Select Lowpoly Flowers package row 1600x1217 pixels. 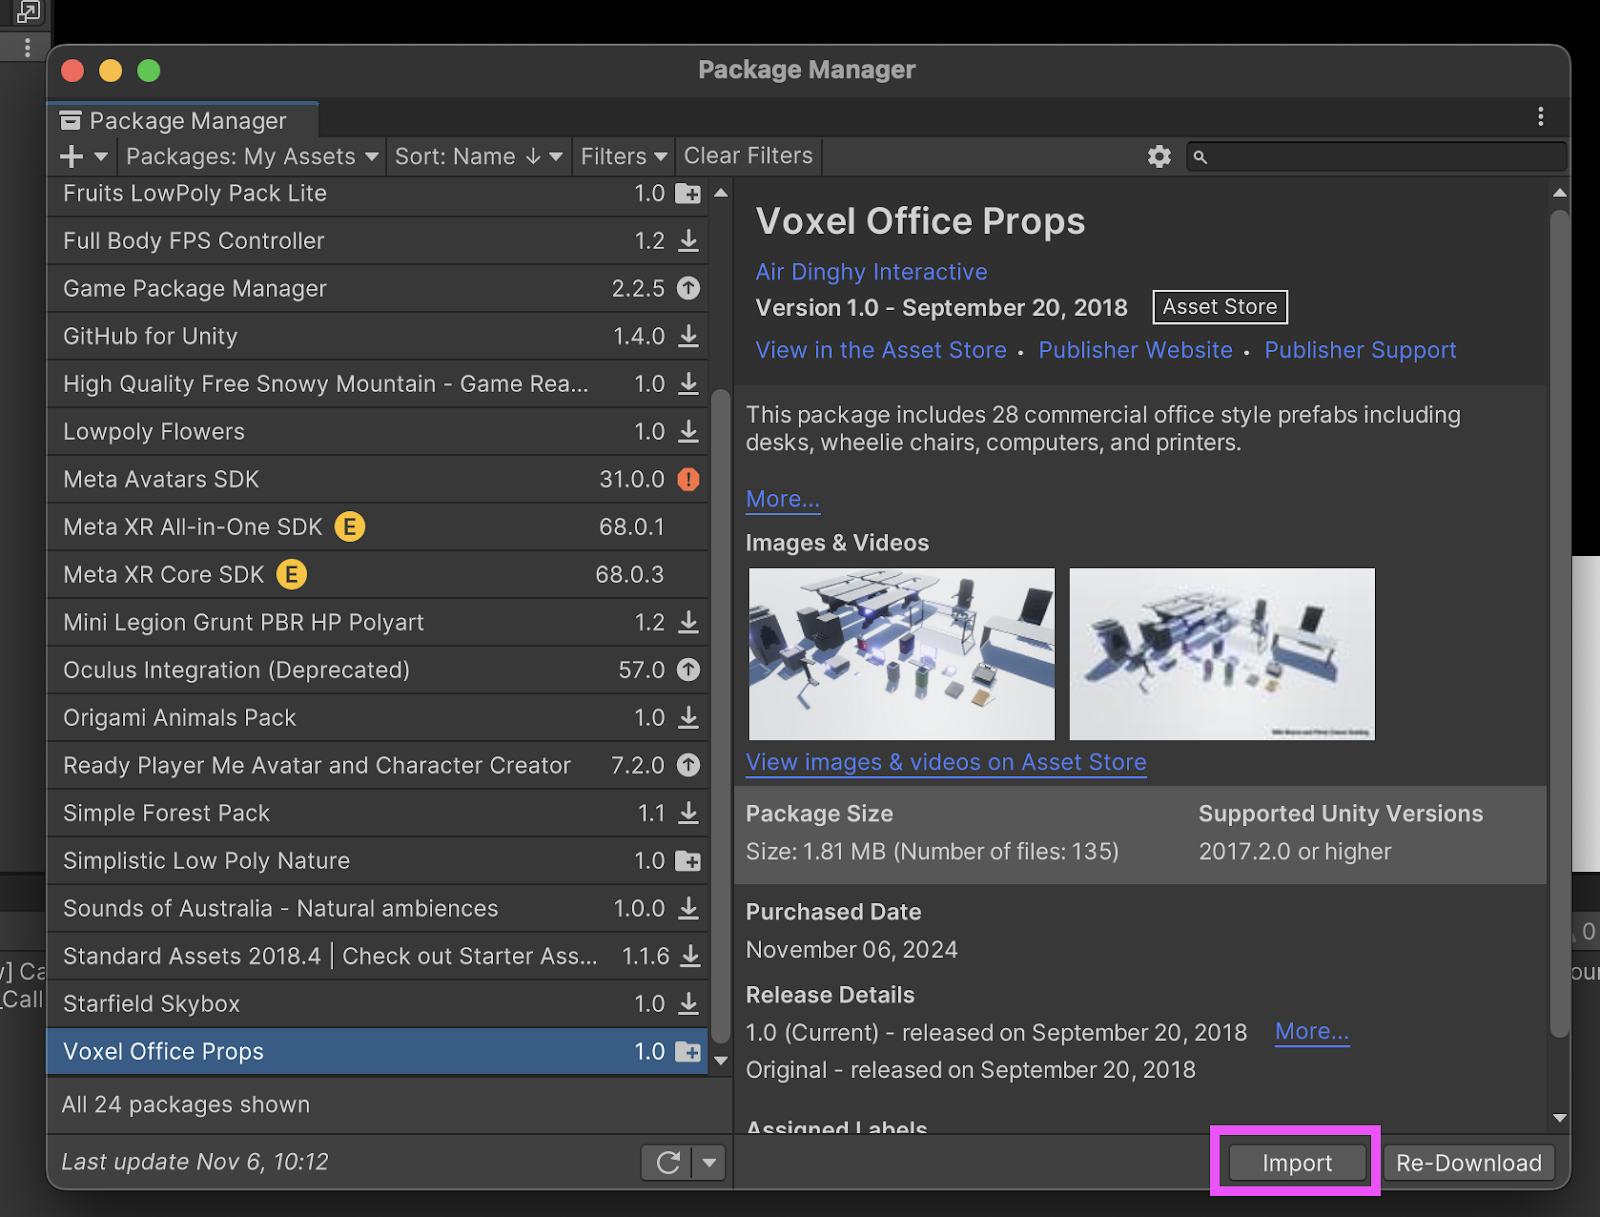378,432
